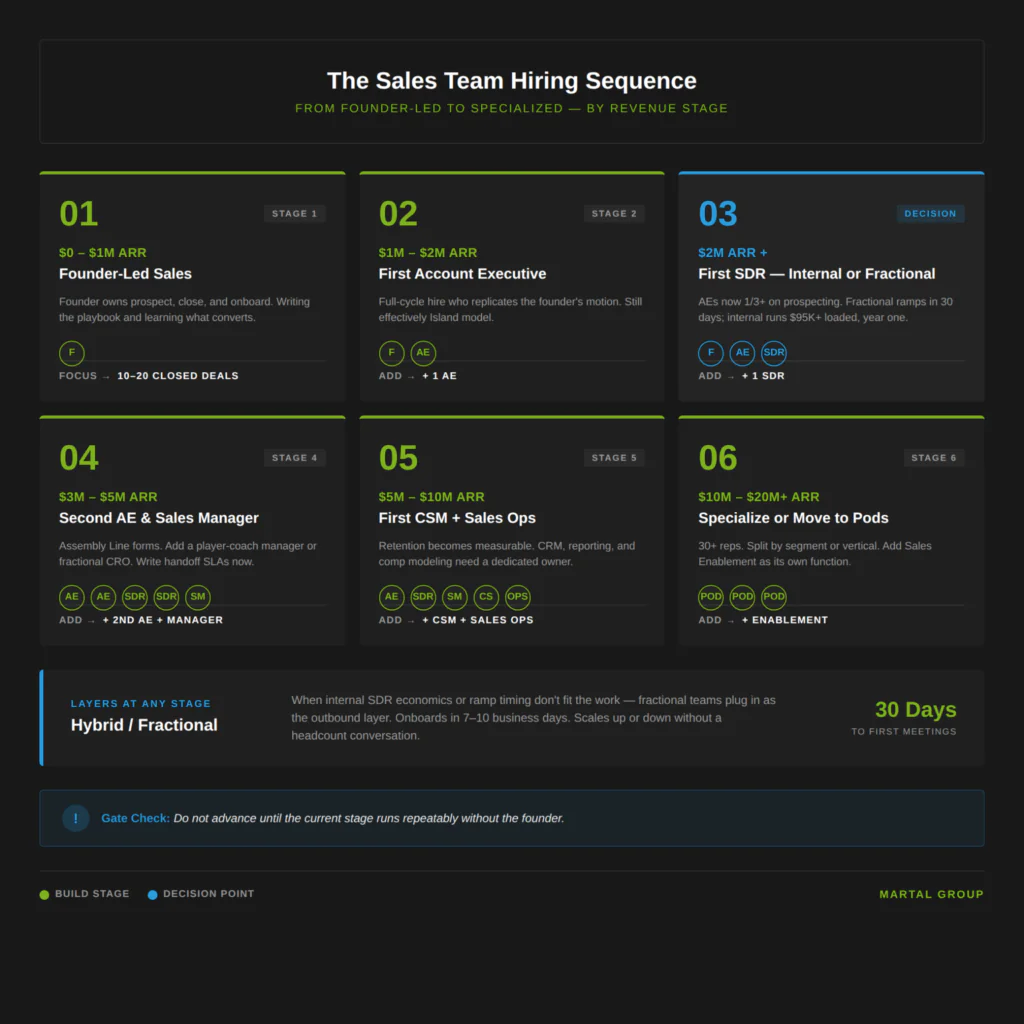Click the STAGE 6 tag
The image size is (1024, 1024).
[934, 458]
